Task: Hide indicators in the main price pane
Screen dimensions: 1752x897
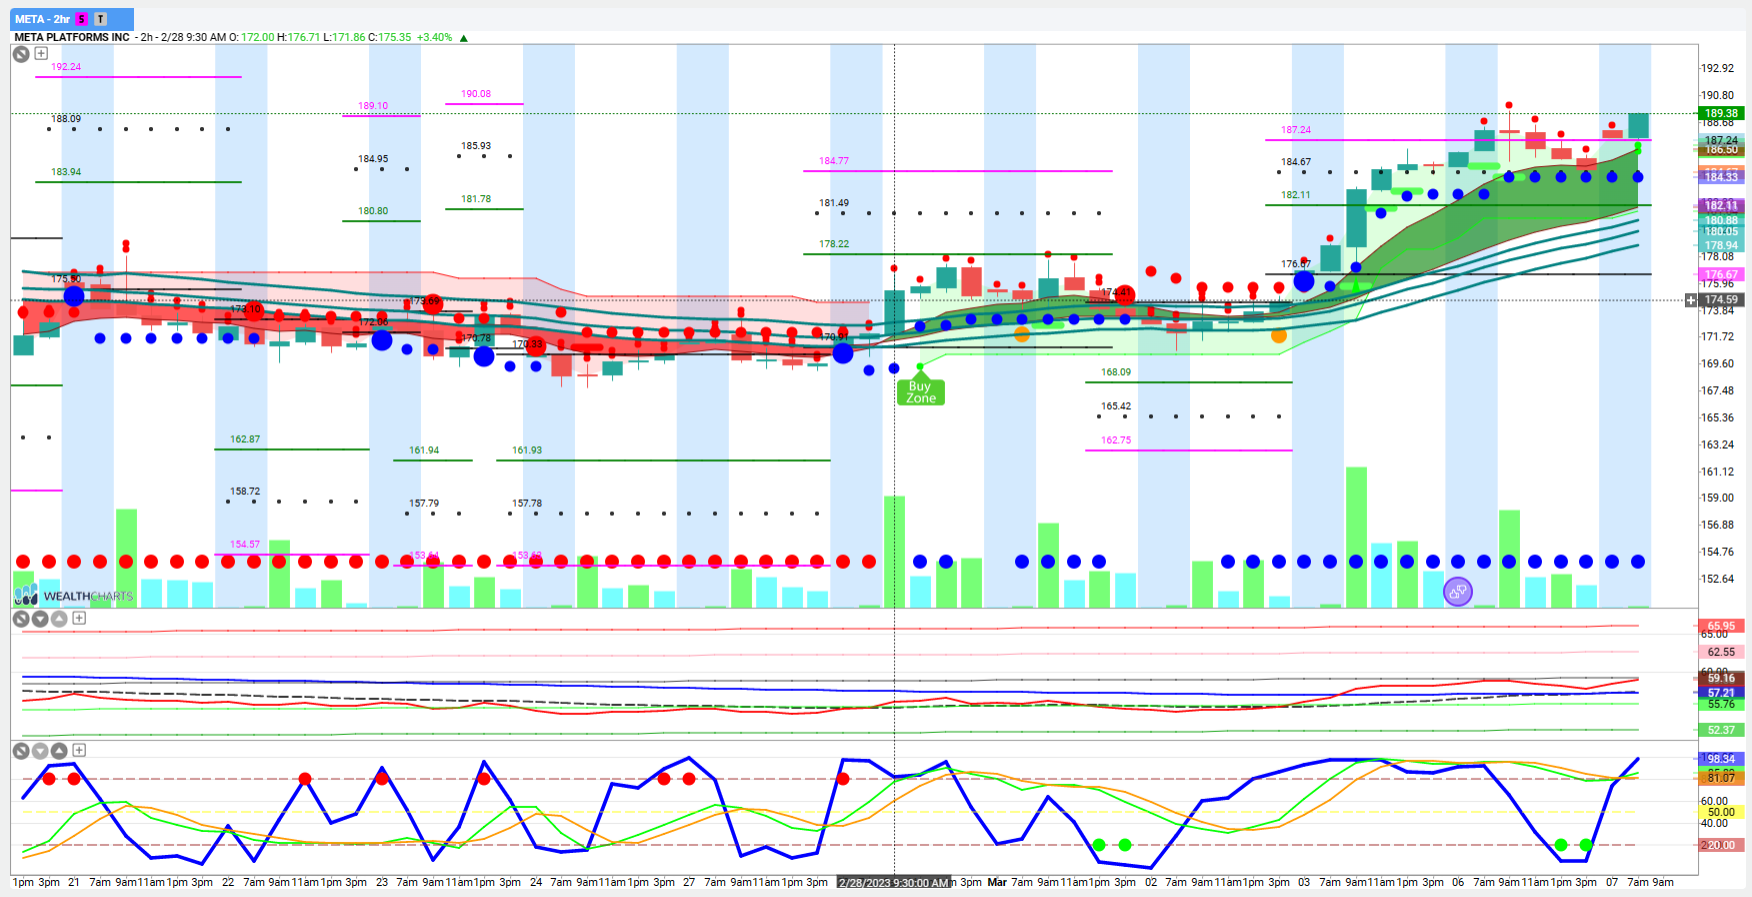Action: tap(21, 54)
